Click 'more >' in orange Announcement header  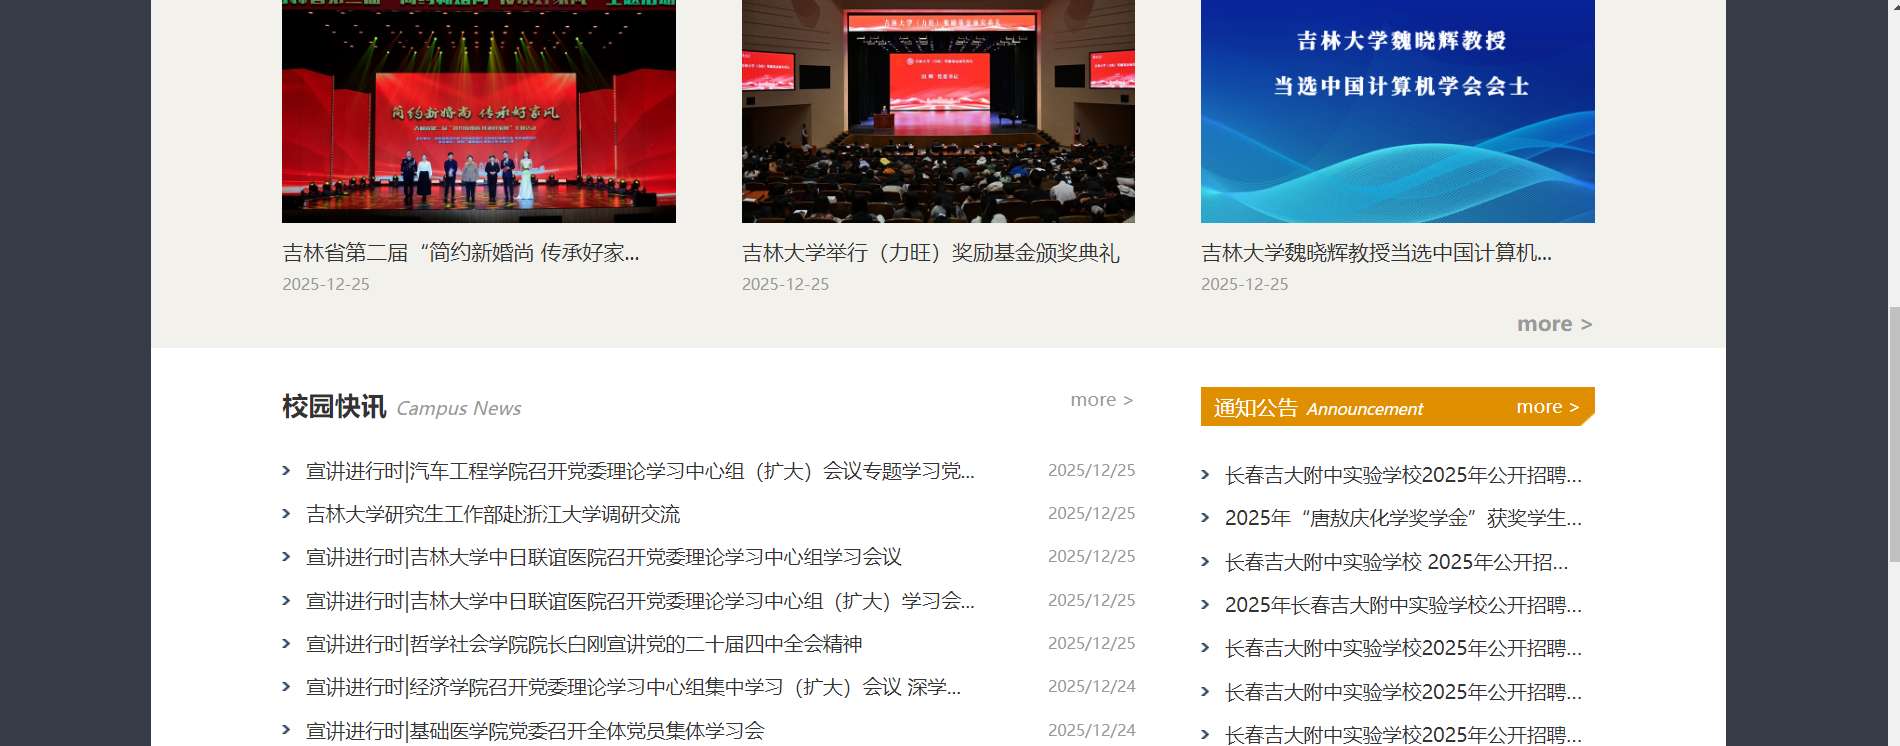point(1547,407)
